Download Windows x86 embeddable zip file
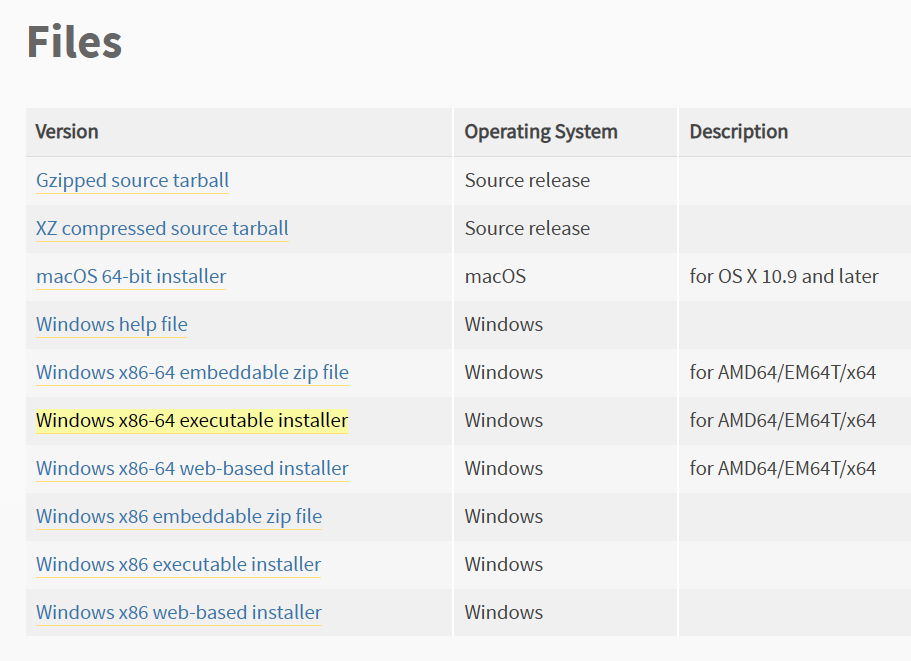911x661 pixels. click(179, 516)
